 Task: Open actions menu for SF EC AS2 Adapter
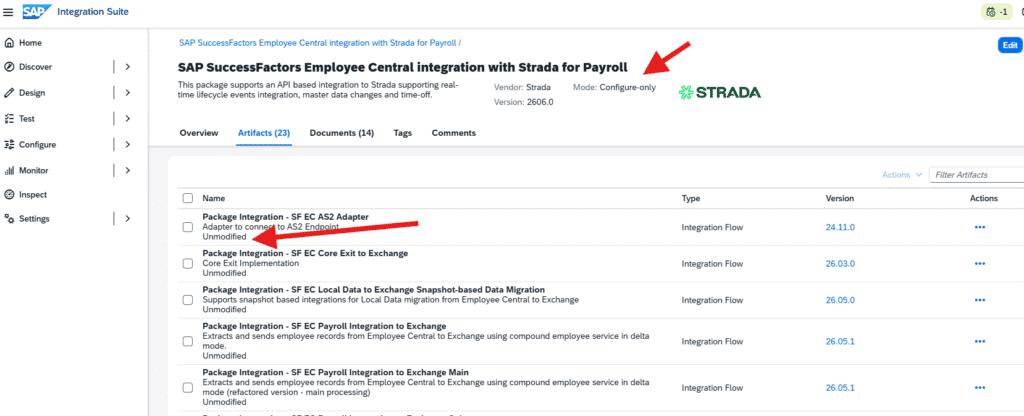(x=980, y=227)
